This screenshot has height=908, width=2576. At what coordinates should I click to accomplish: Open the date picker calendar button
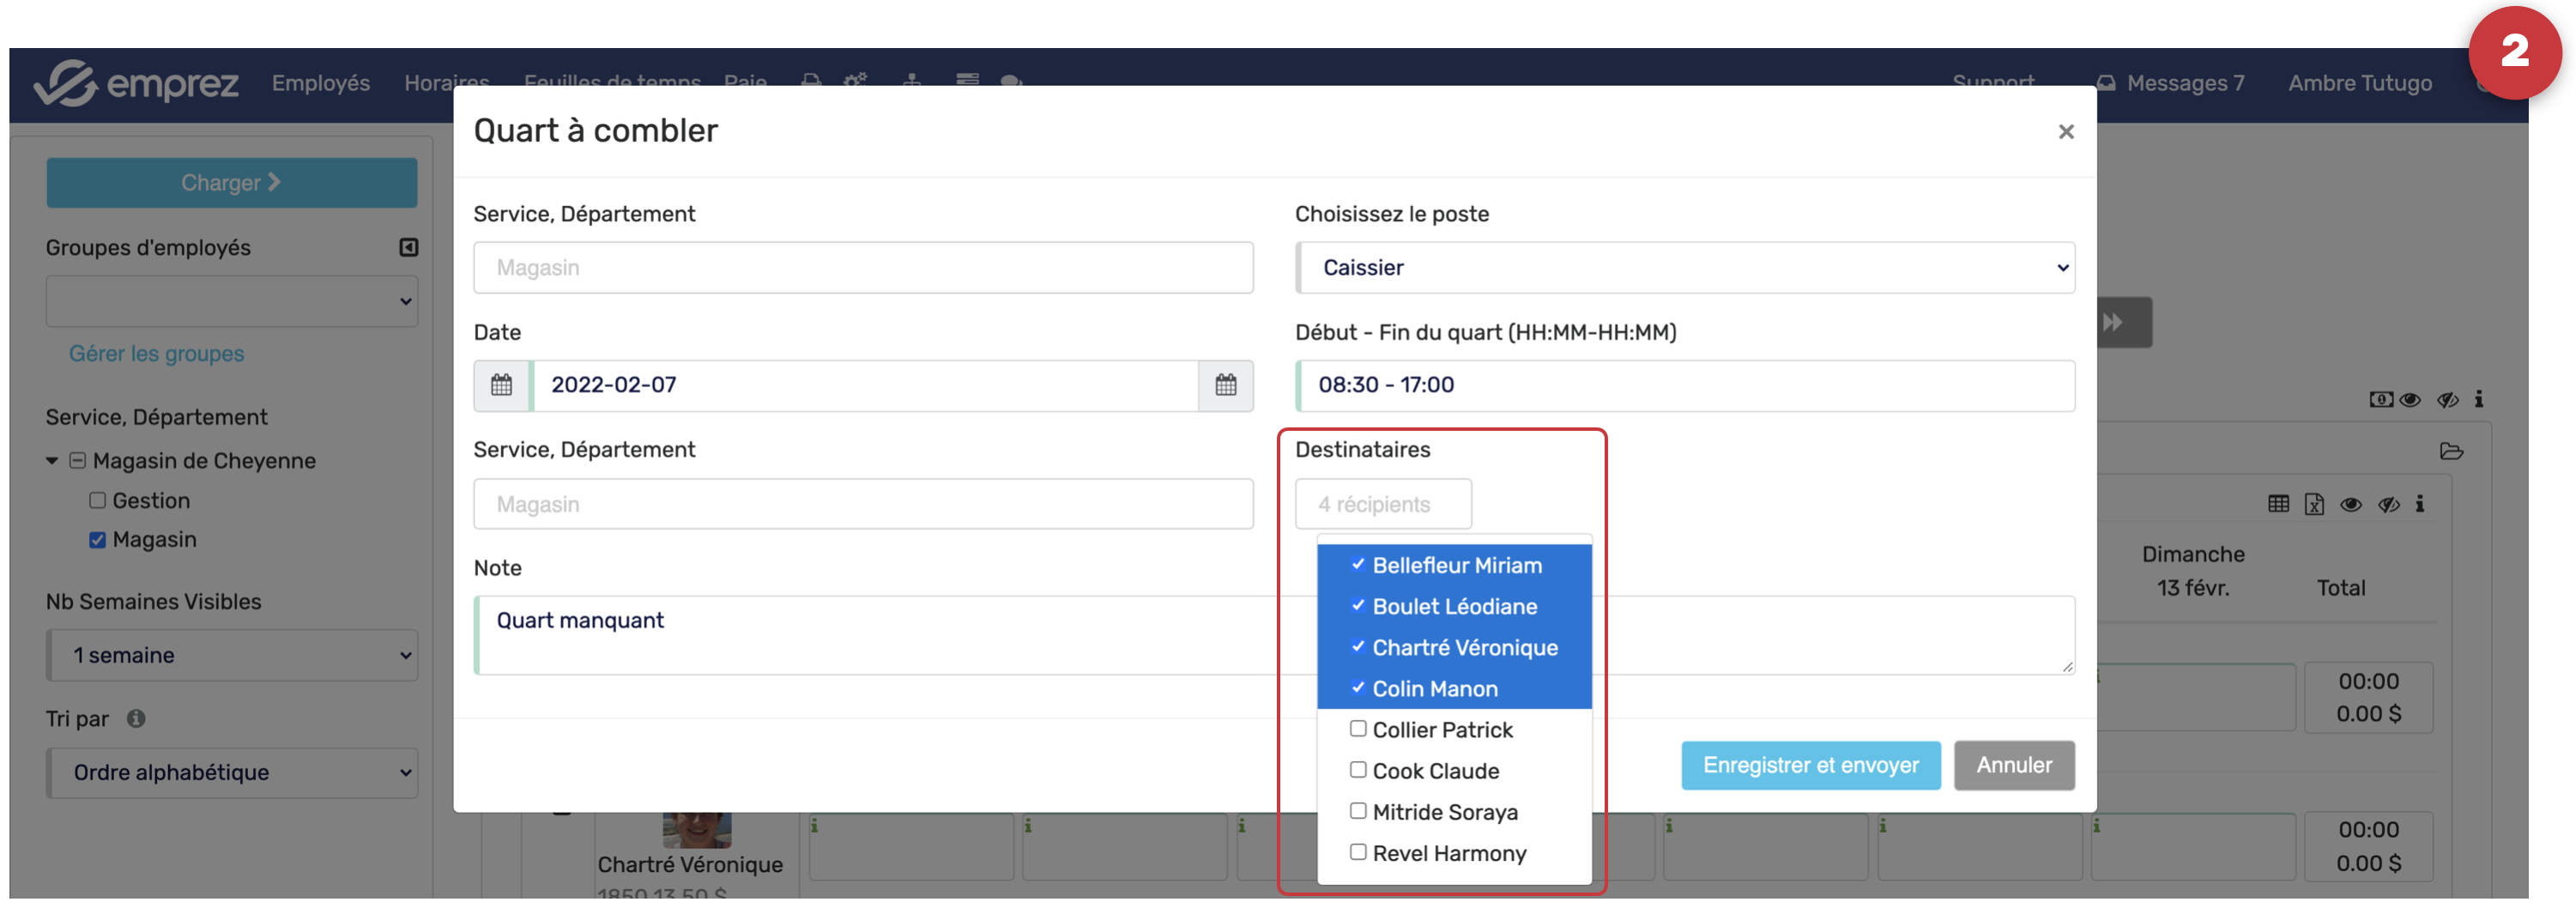[1226, 385]
